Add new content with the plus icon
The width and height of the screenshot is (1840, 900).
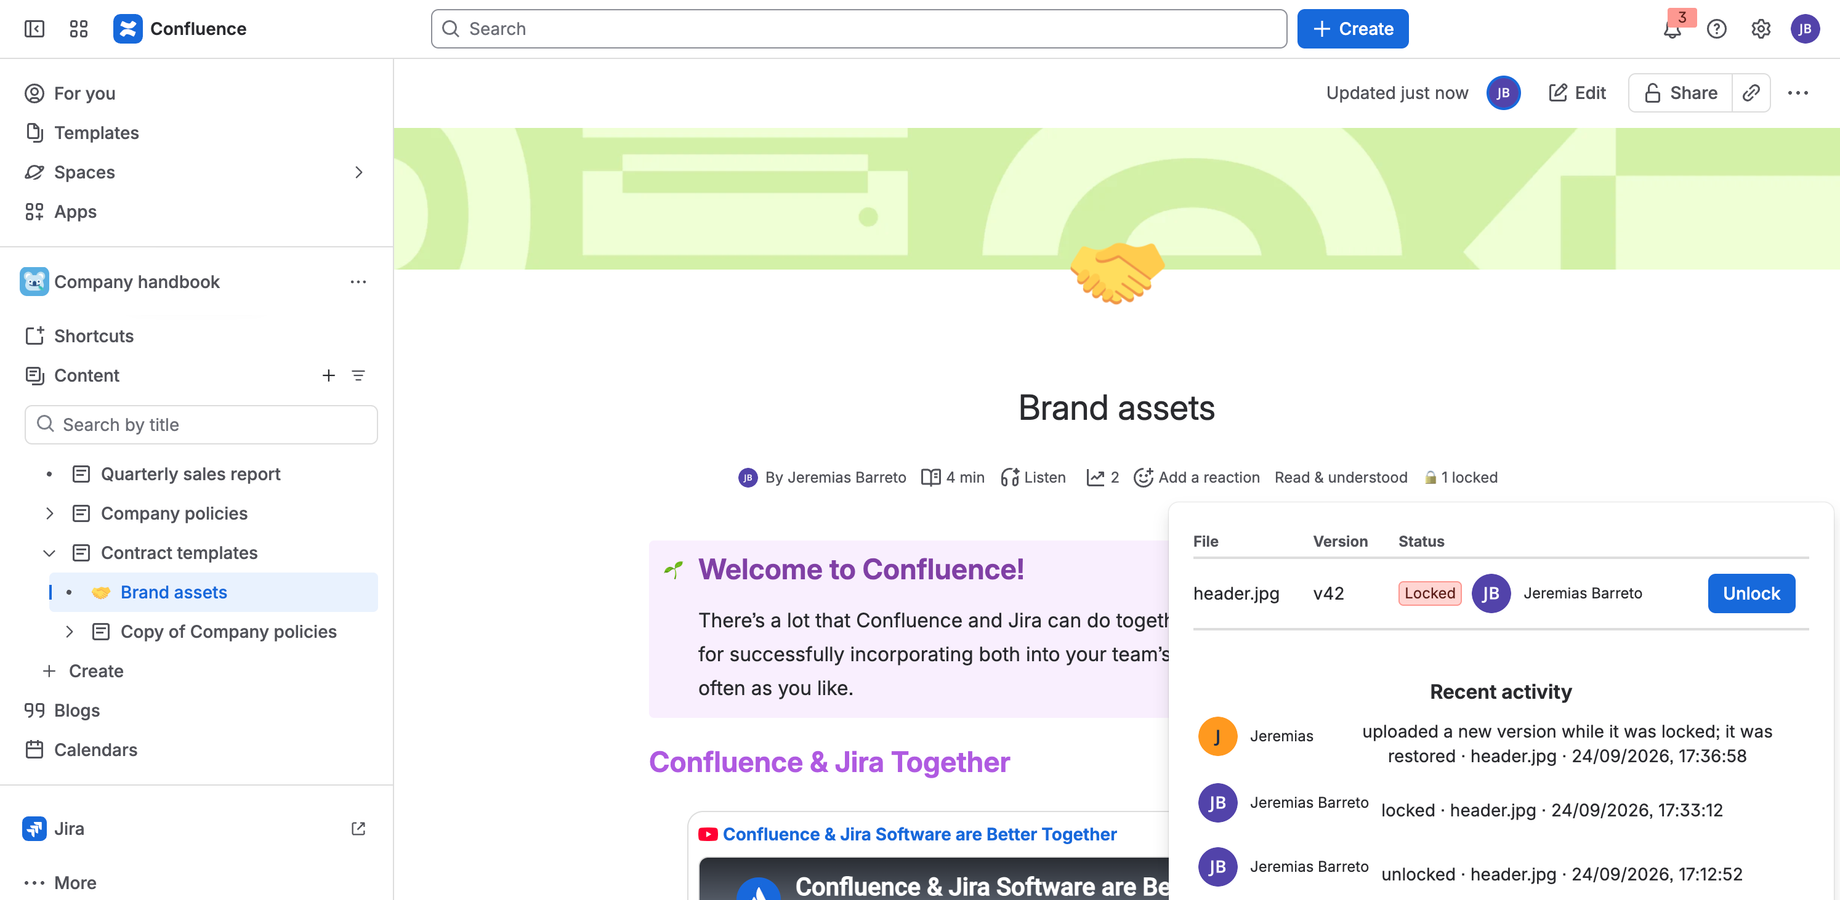click(x=328, y=376)
